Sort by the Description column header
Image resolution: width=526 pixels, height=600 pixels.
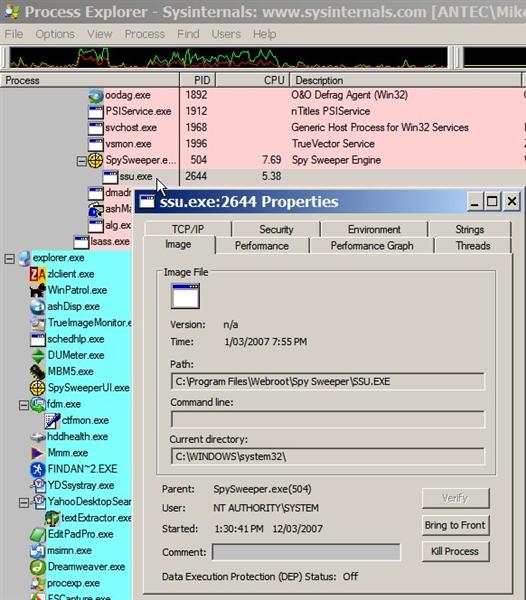(405, 80)
